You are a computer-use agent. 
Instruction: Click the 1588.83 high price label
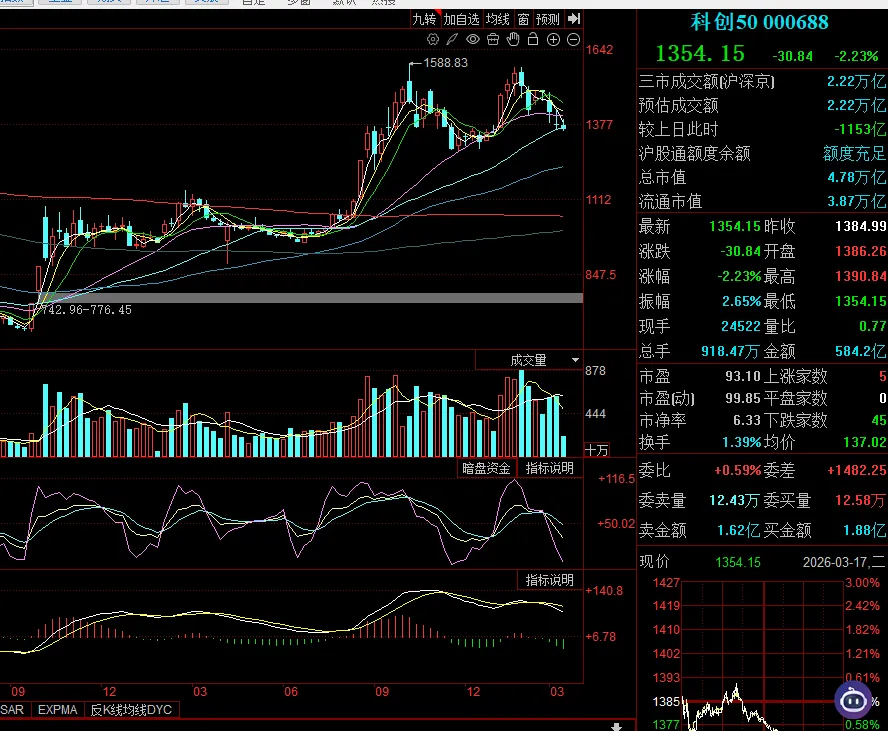click(x=446, y=63)
